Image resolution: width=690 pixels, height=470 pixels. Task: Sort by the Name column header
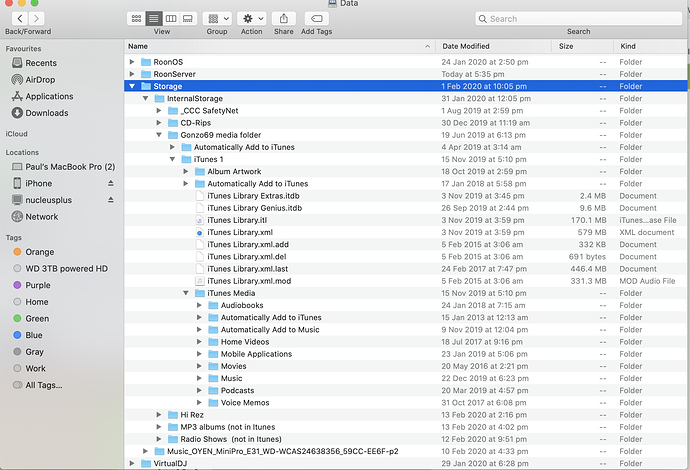(x=280, y=46)
